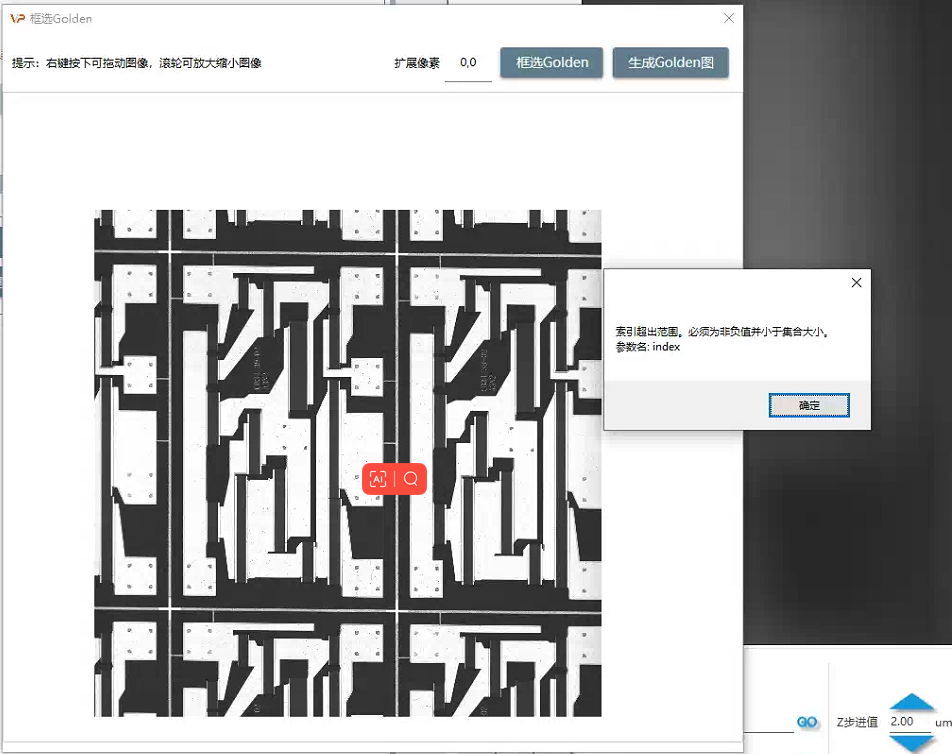
Task: Click the 扩展像素 label
Action: point(416,63)
